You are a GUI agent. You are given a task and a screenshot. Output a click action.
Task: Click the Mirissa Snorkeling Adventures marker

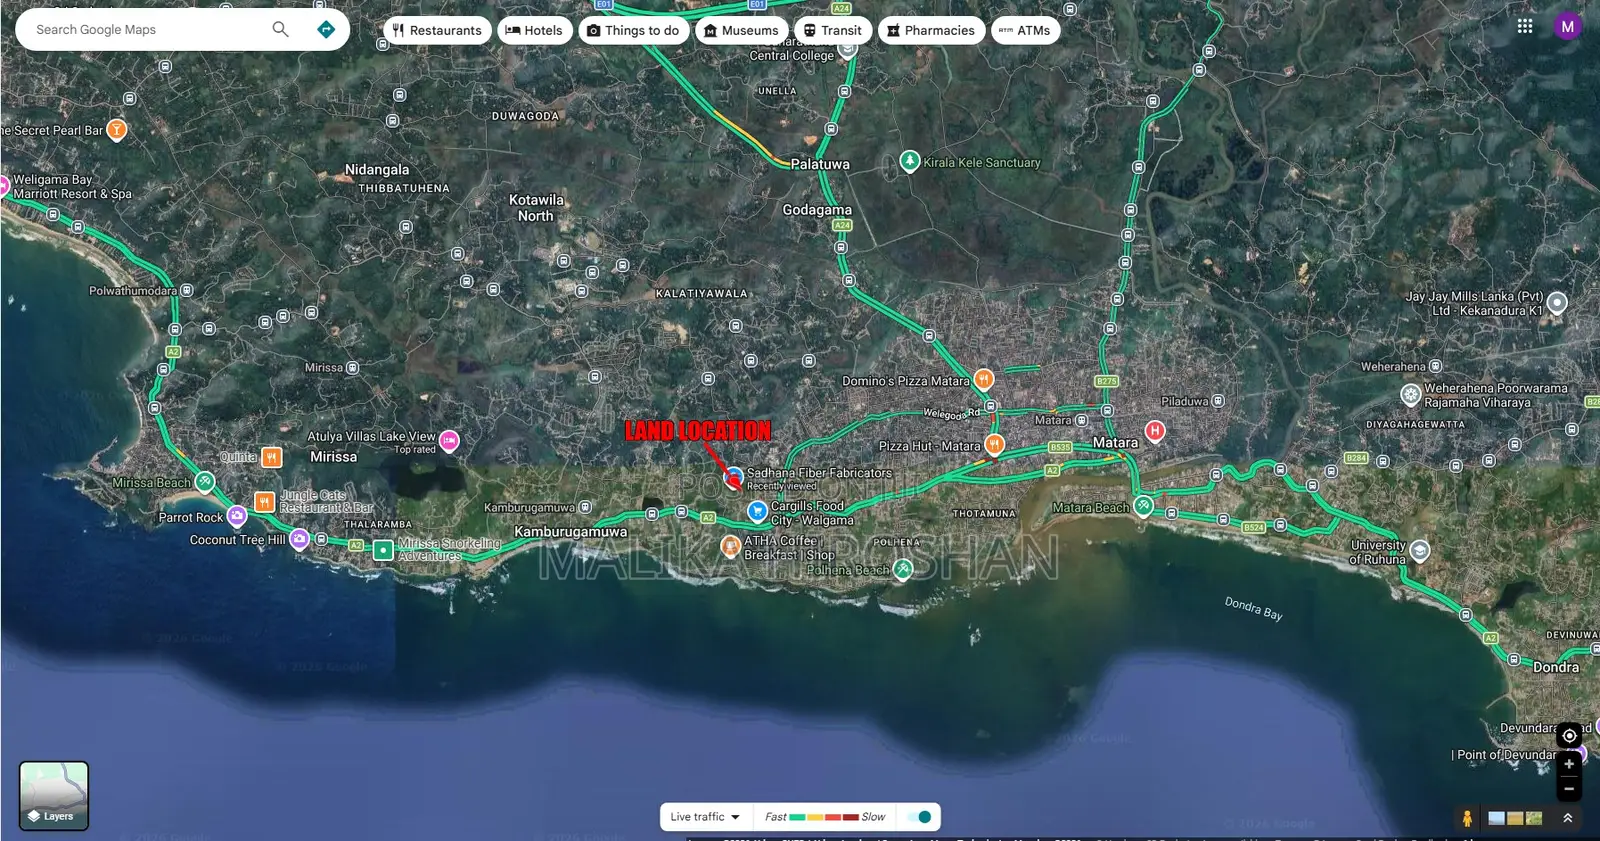pyautogui.click(x=383, y=550)
